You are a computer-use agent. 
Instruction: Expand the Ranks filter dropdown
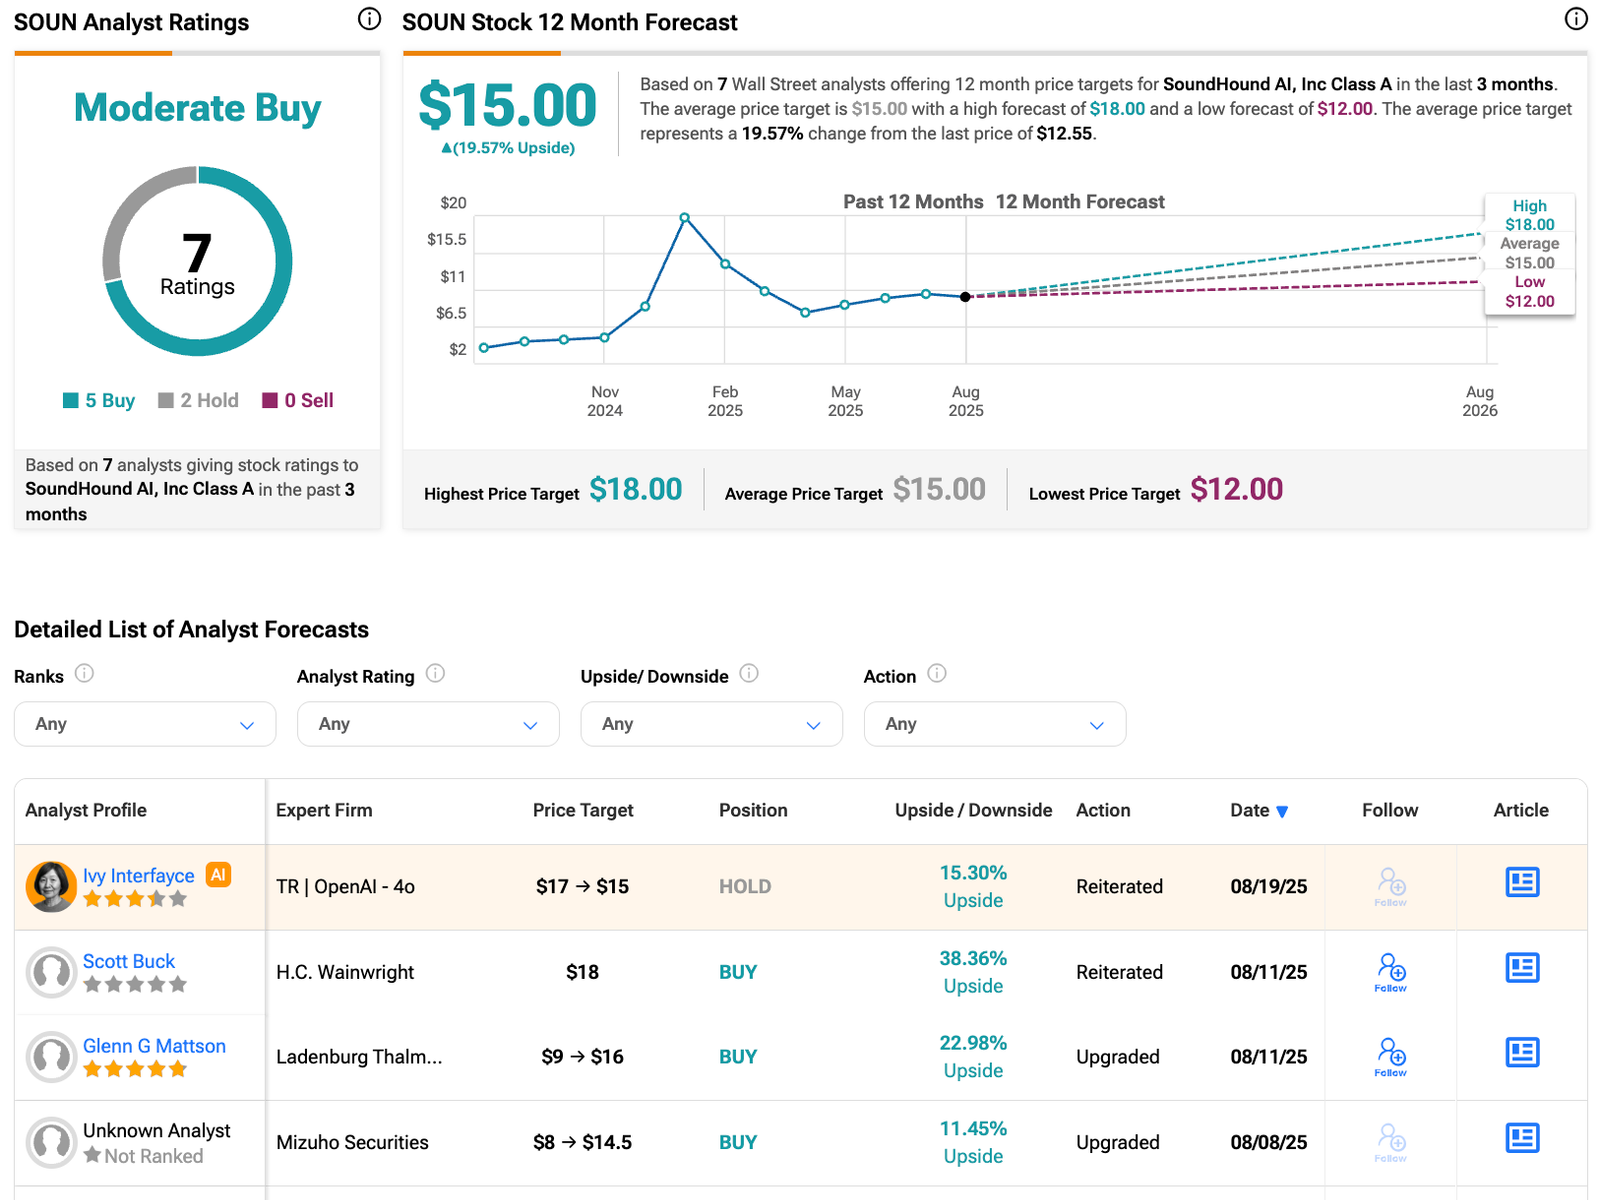(145, 724)
